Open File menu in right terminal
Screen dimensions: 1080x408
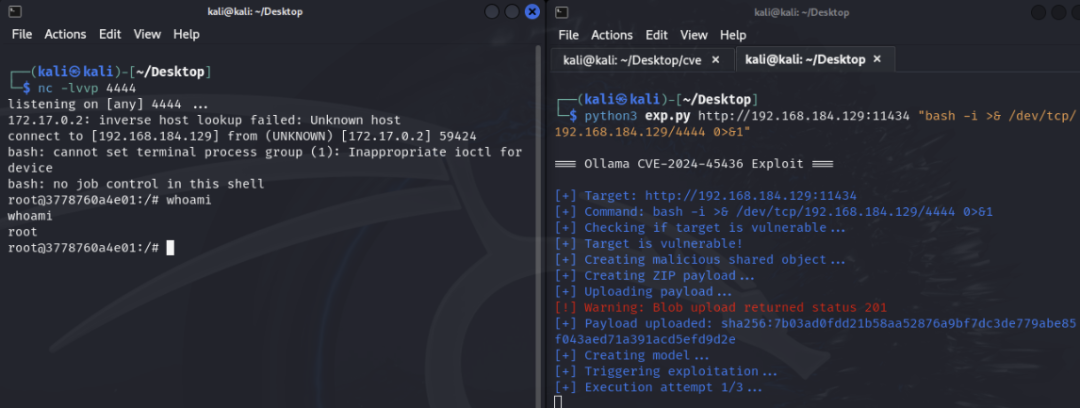coord(568,34)
